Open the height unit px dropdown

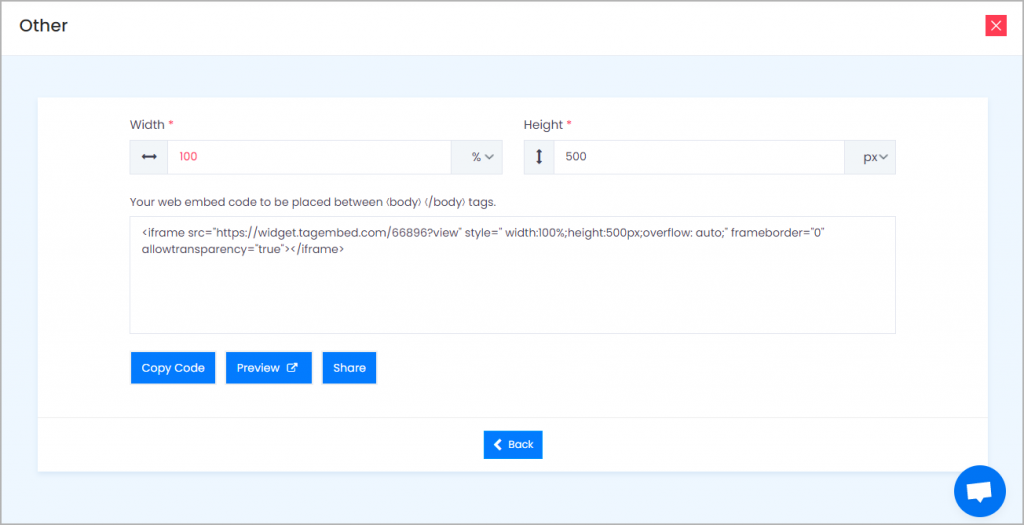click(x=870, y=157)
